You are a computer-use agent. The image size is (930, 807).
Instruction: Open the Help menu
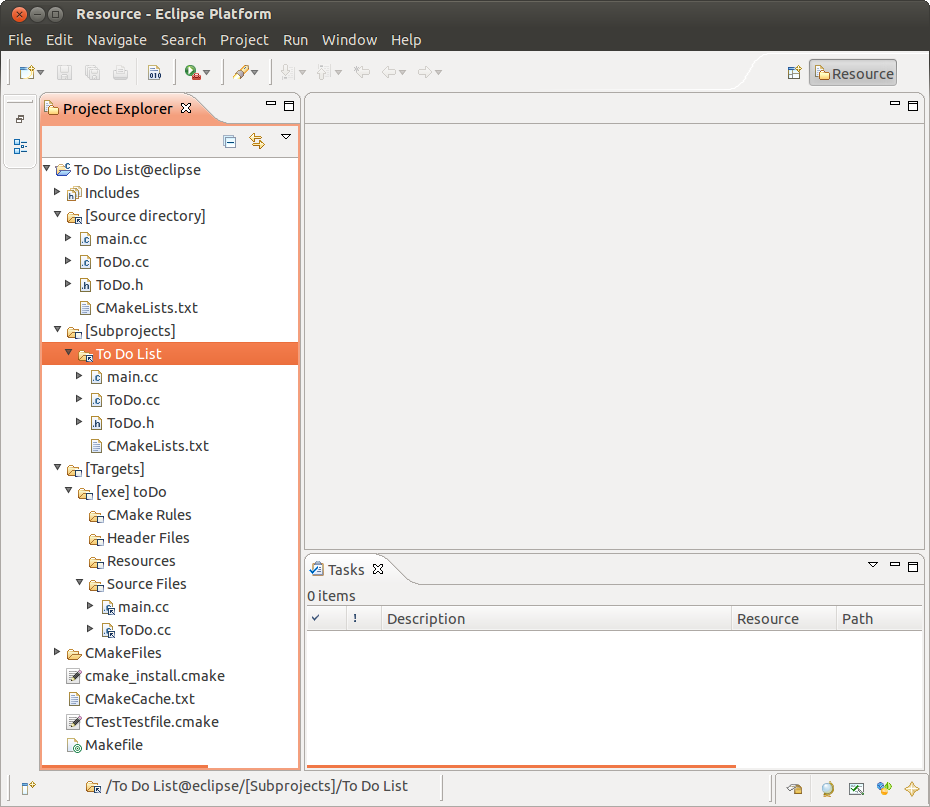pos(406,40)
